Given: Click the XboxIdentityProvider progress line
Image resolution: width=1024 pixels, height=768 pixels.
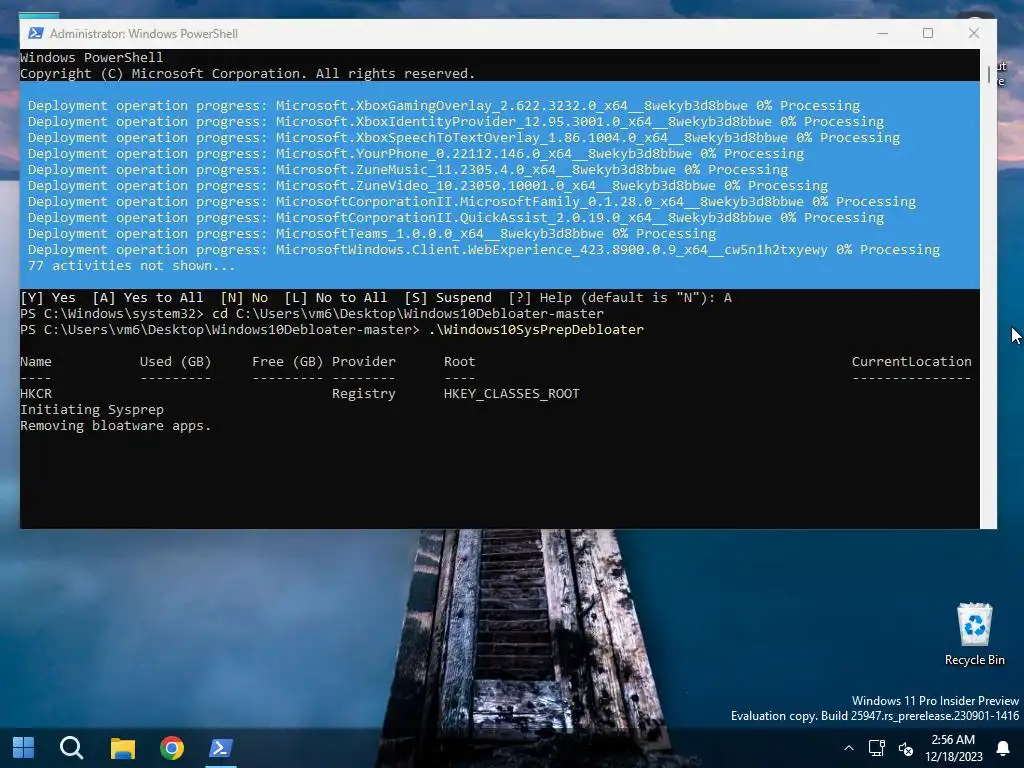Looking at the screenshot, I should click(456, 122).
